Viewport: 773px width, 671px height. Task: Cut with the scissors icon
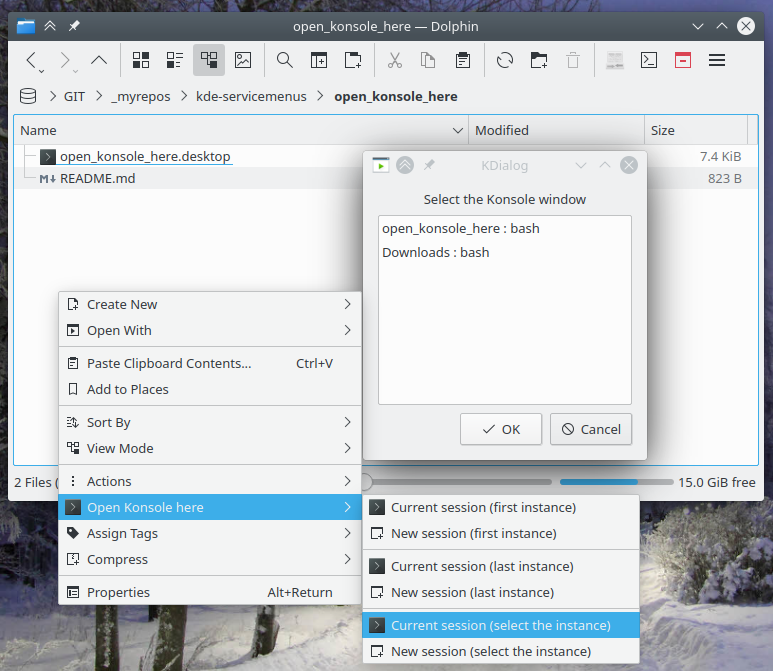tap(394, 60)
